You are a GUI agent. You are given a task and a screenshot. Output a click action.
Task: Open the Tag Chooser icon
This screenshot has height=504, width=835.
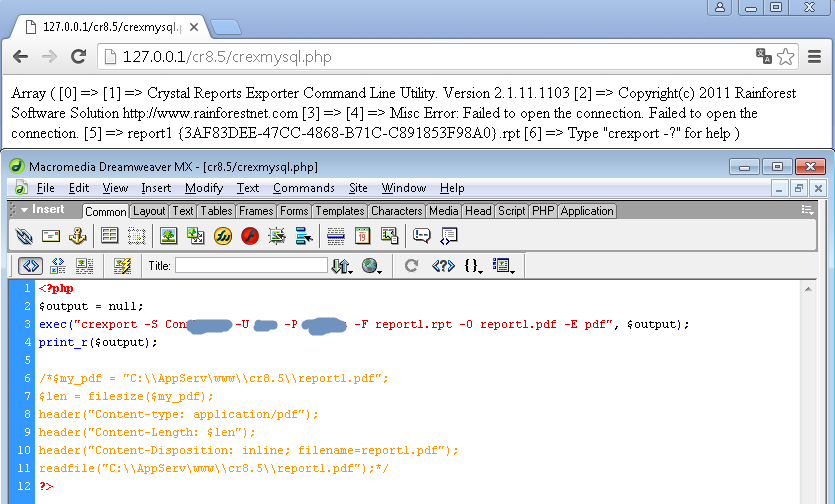click(x=448, y=236)
